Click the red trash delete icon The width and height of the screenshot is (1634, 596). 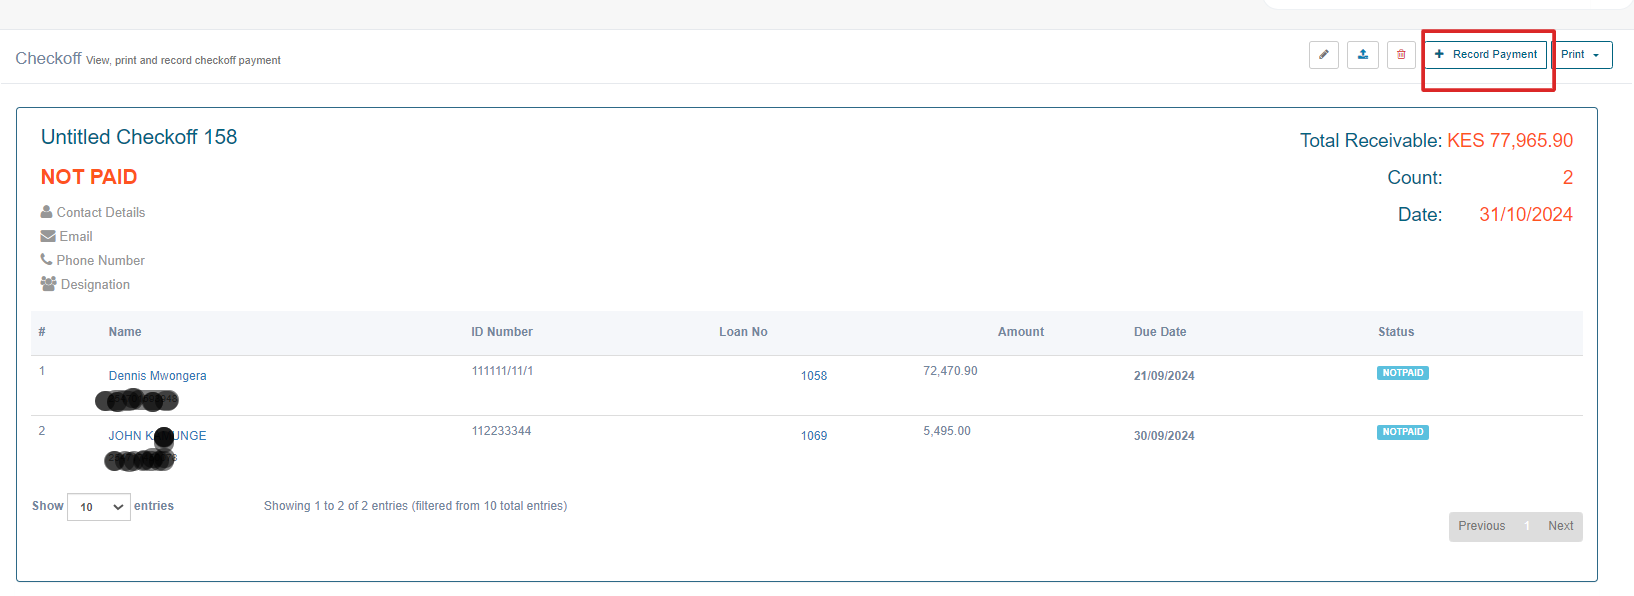(1401, 55)
